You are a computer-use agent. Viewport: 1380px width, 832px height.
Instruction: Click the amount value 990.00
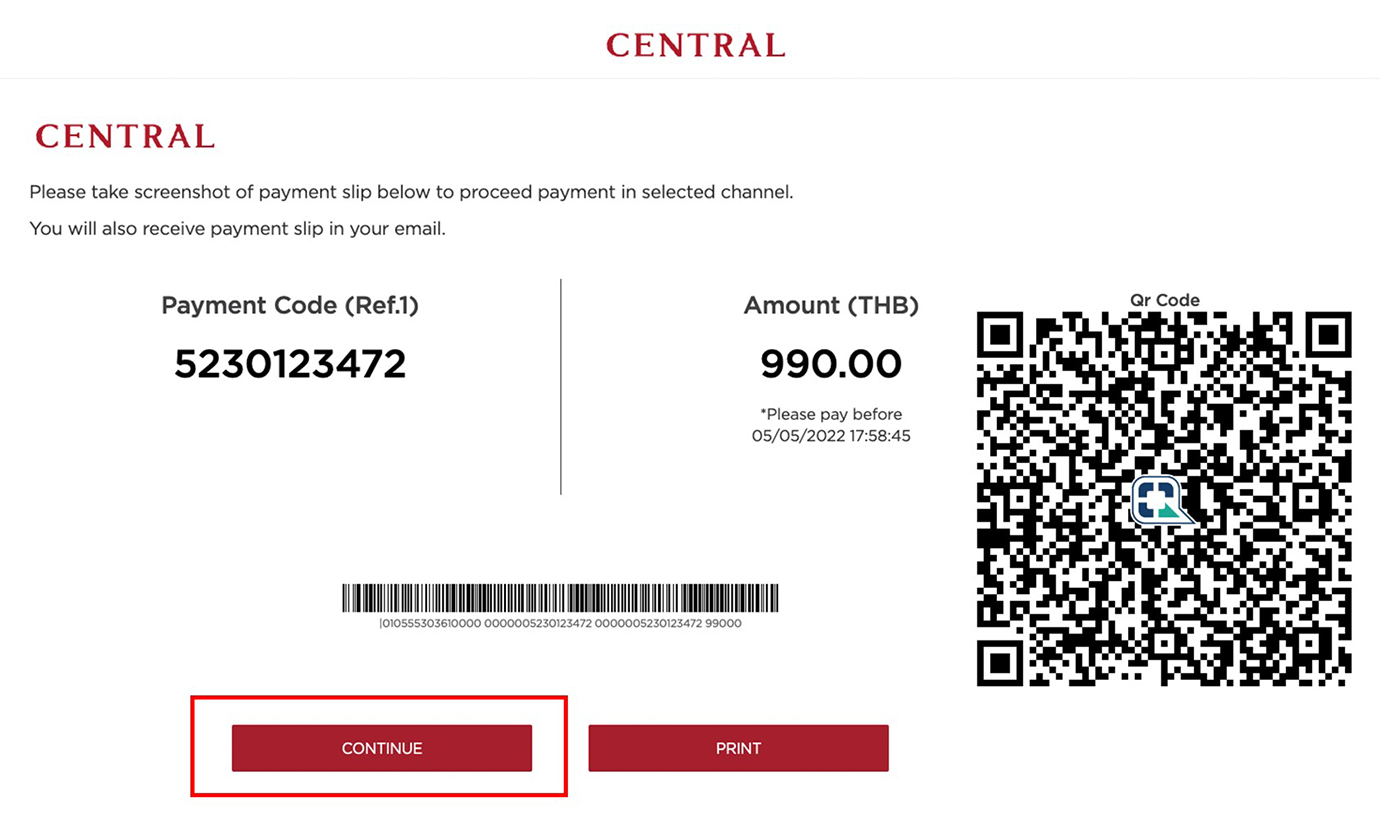pyautogui.click(x=831, y=364)
